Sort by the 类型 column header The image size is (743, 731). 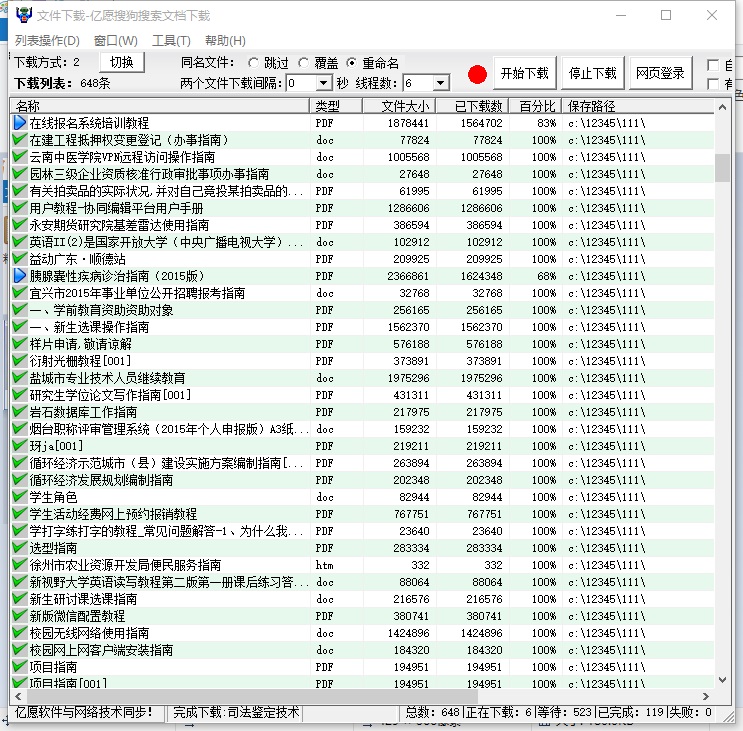(x=336, y=106)
